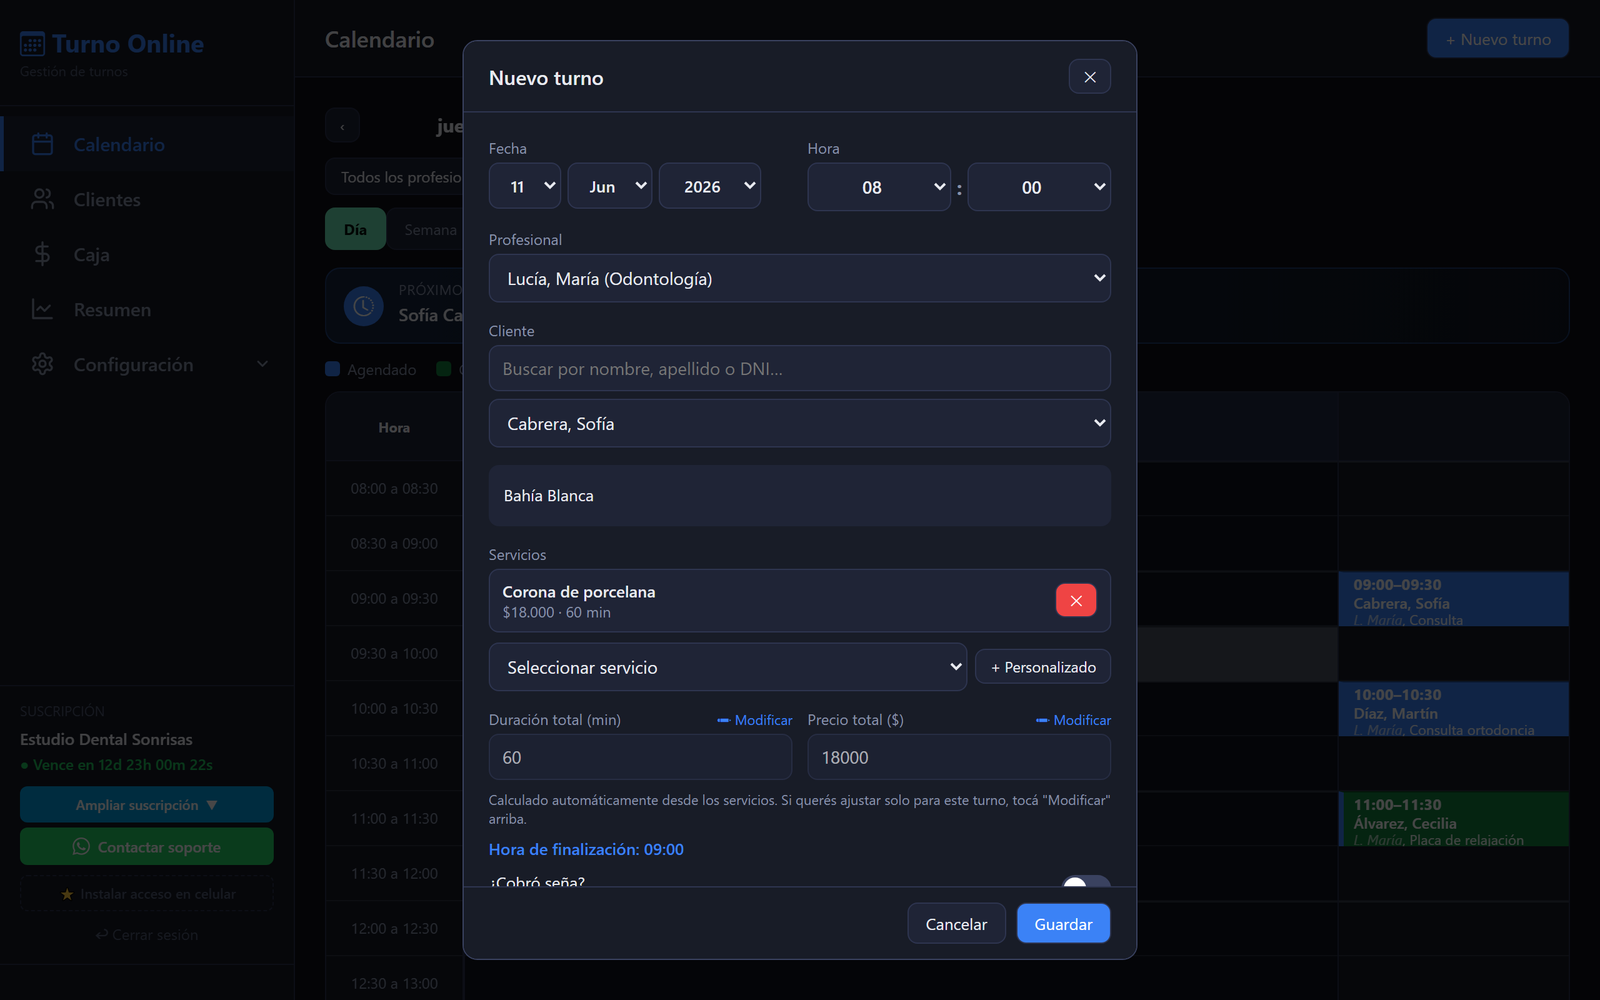
Task: Click the 10:30 a 11:00 time slot row
Action: coord(394,763)
